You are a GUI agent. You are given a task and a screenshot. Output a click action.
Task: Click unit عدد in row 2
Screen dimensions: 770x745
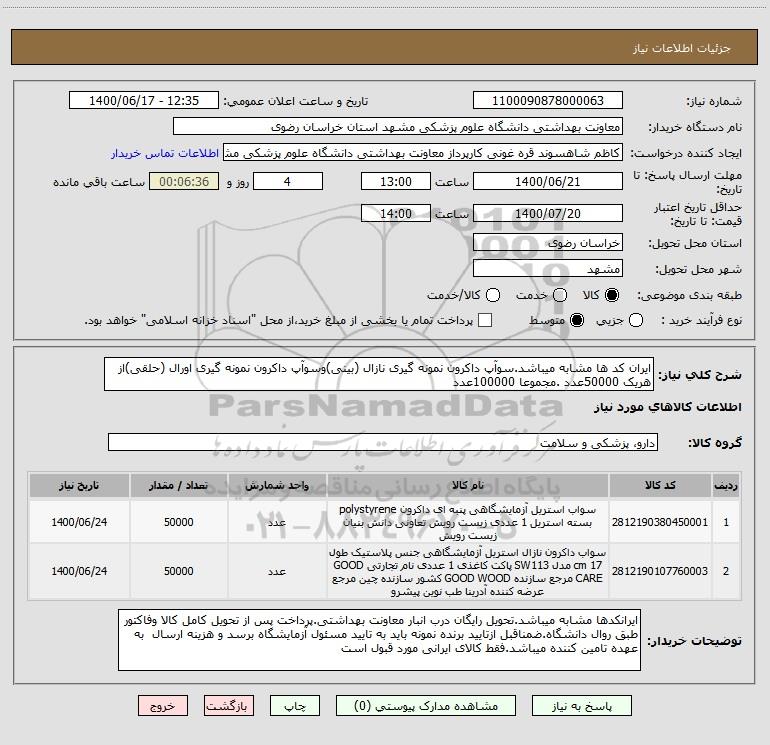click(x=277, y=572)
